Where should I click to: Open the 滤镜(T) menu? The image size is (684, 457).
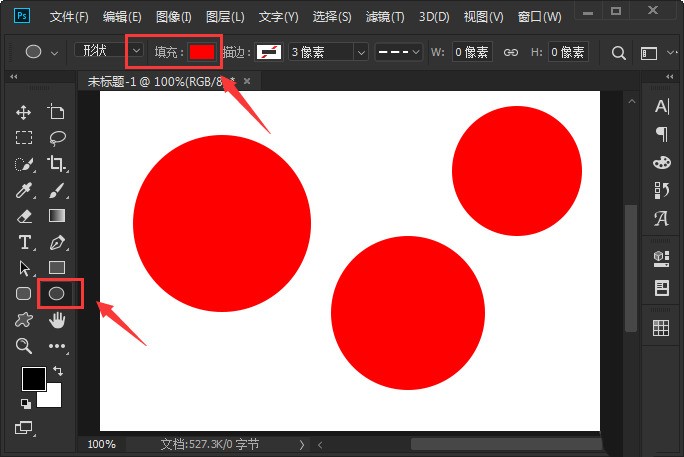pyautogui.click(x=385, y=17)
